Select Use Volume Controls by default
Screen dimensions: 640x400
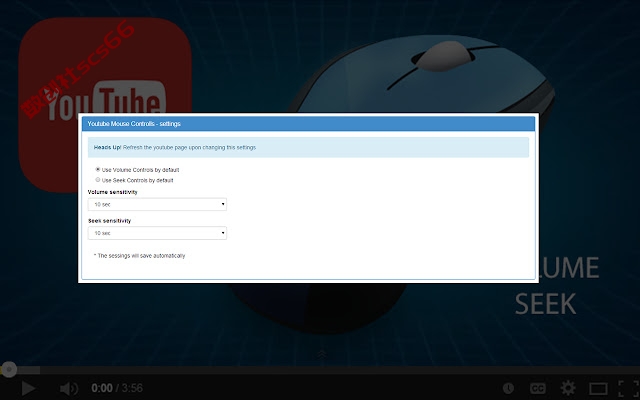[x=98, y=169]
